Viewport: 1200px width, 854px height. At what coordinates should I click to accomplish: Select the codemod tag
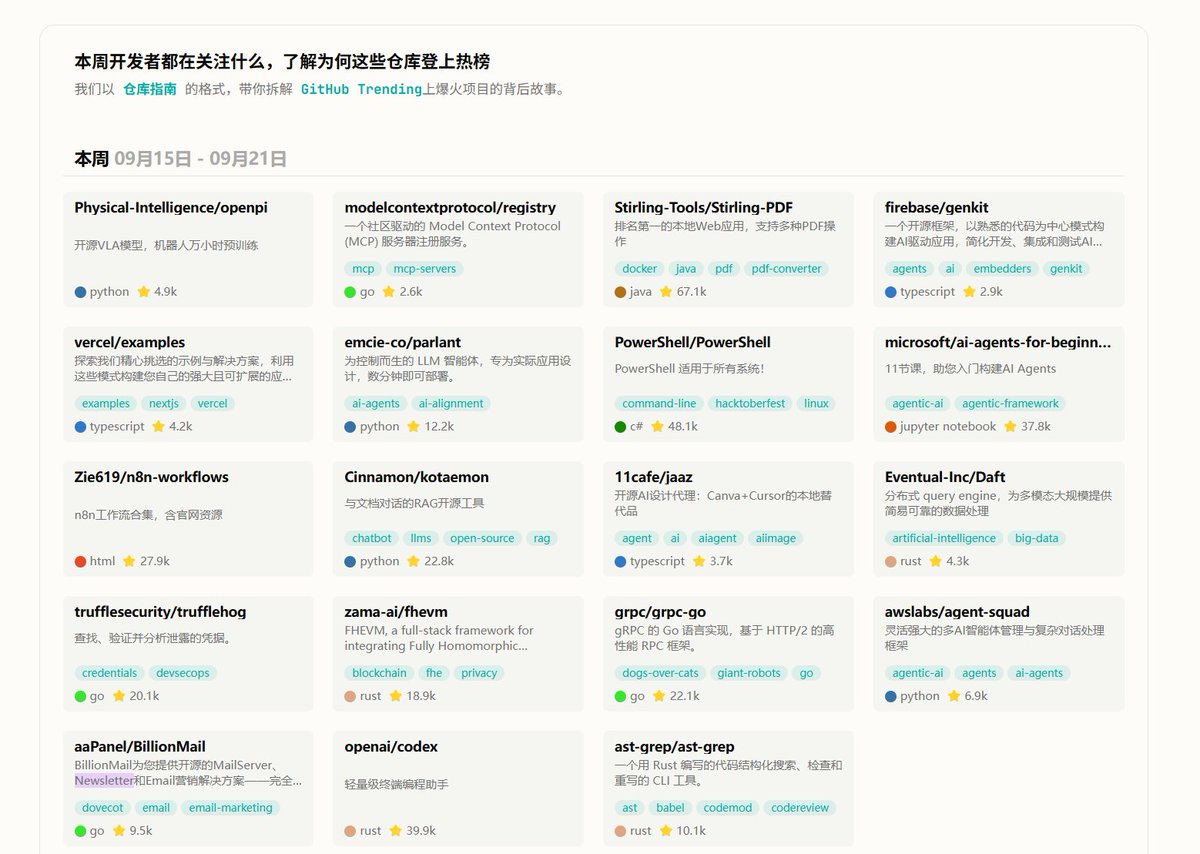tap(727, 808)
